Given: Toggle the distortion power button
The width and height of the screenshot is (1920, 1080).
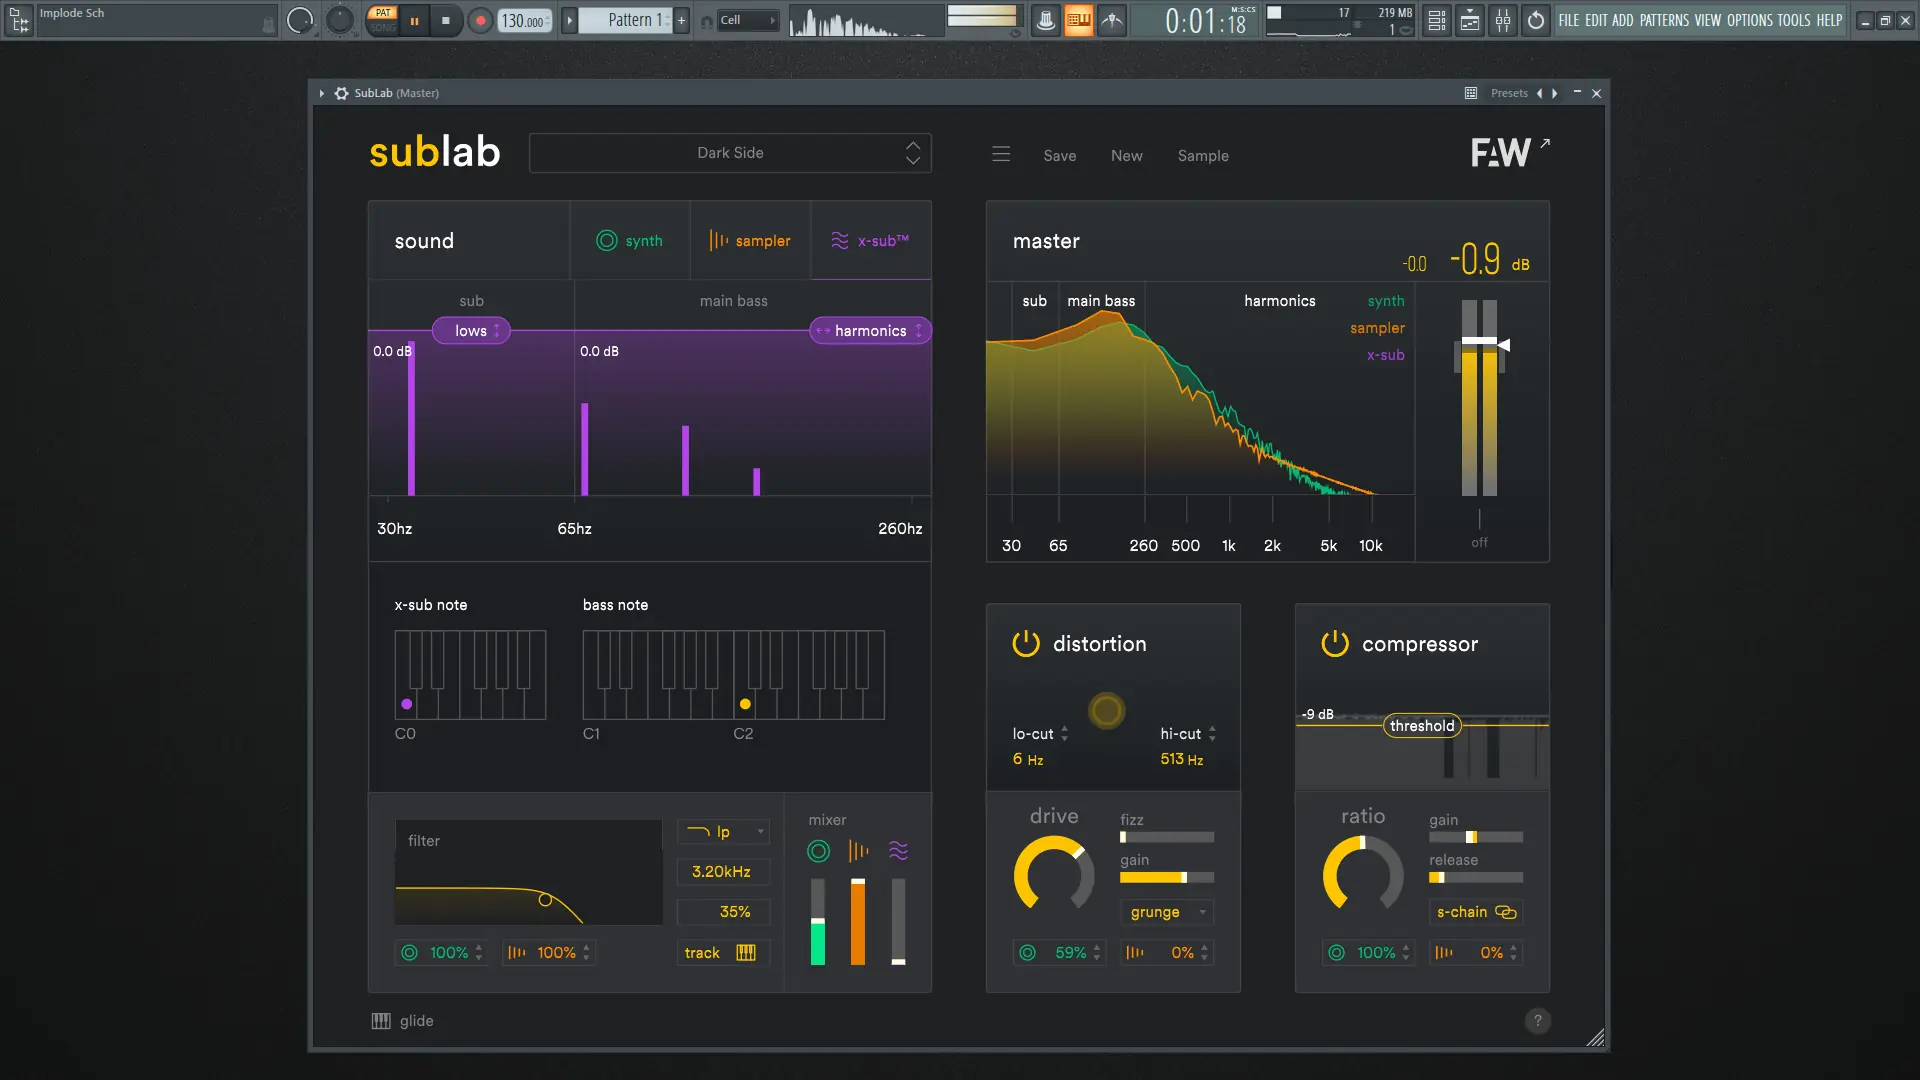Looking at the screenshot, I should tap(1026, 644).
